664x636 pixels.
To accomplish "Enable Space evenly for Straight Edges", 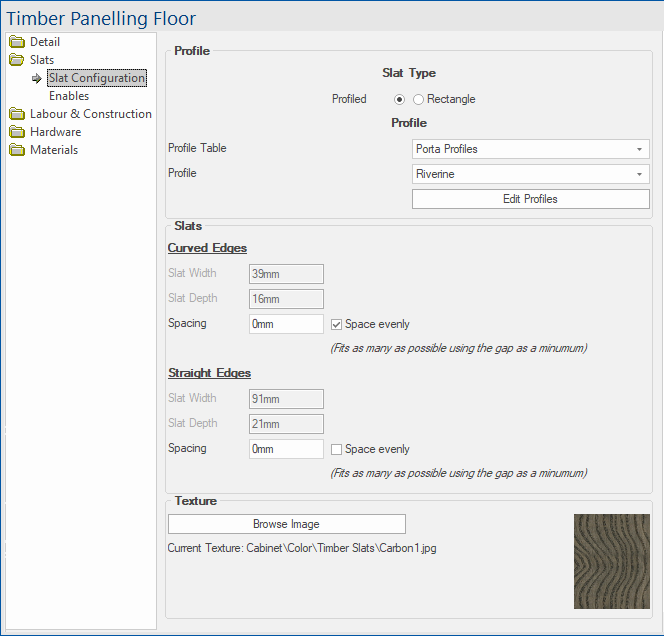I will click(336, 450).
